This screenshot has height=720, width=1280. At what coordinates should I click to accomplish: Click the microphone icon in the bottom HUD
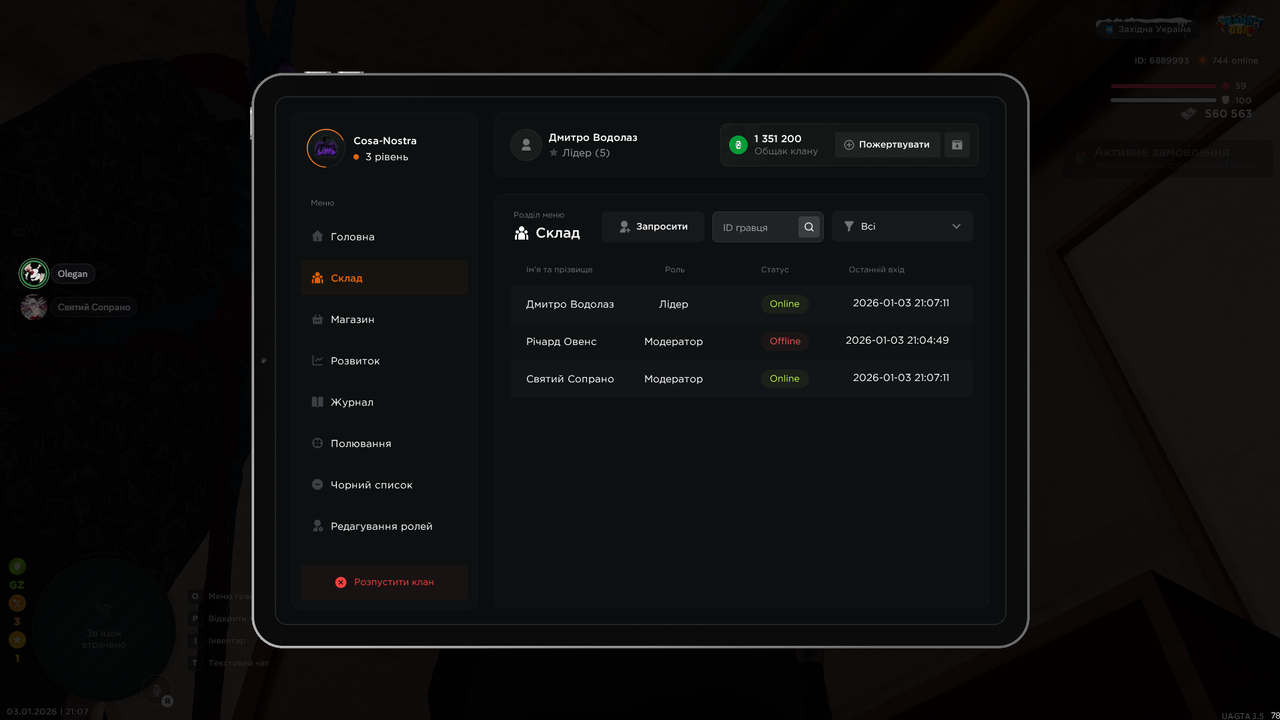tap(154, 689)
